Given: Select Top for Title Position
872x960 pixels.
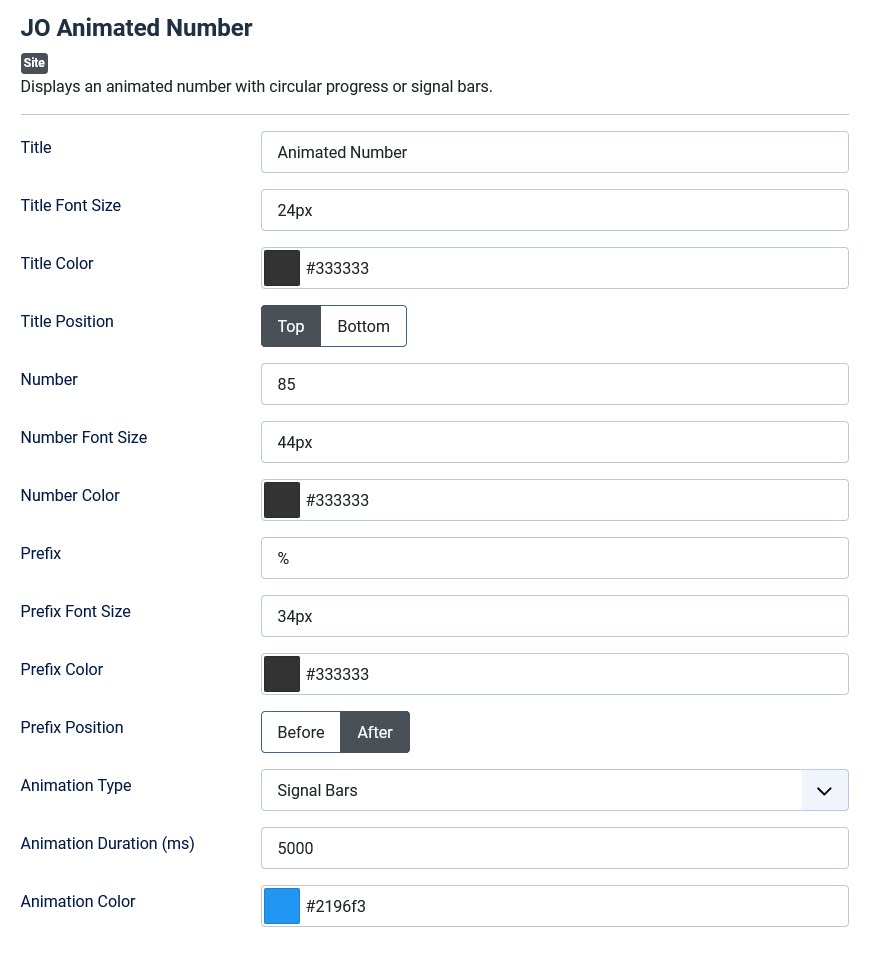Looking at the screenshot, I should coord(291,326).
